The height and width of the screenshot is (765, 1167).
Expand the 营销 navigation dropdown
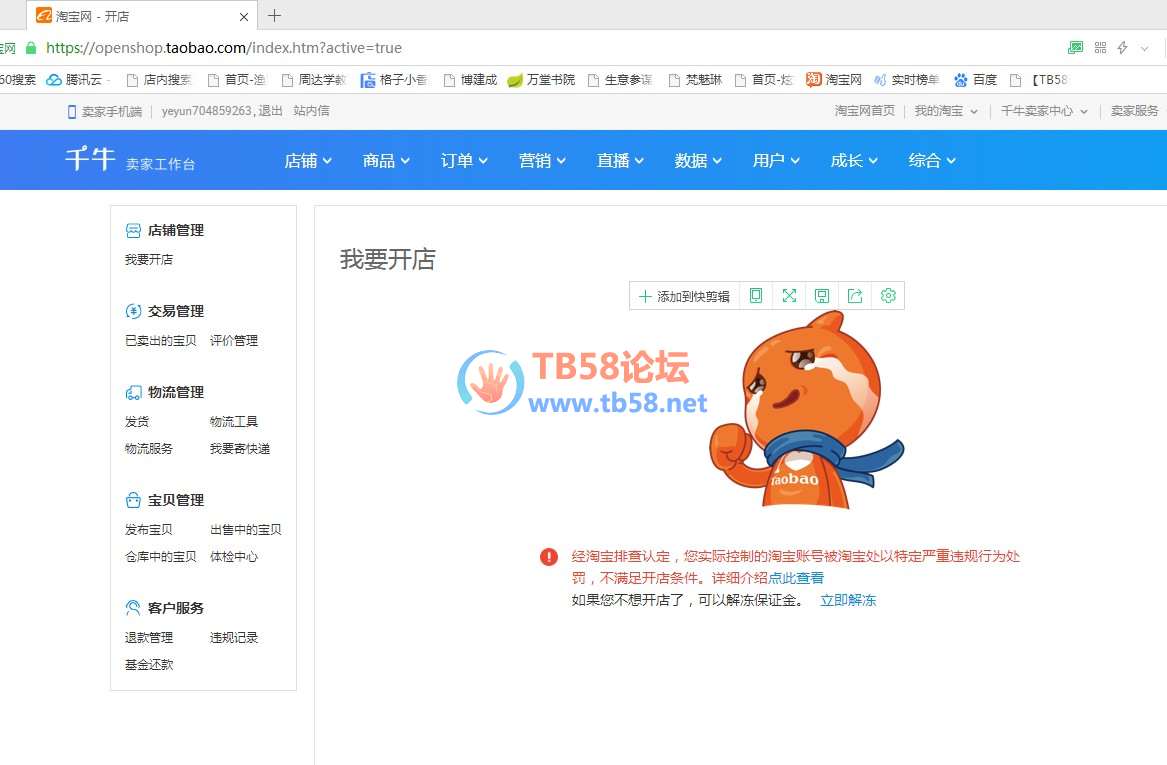[543, 160]
